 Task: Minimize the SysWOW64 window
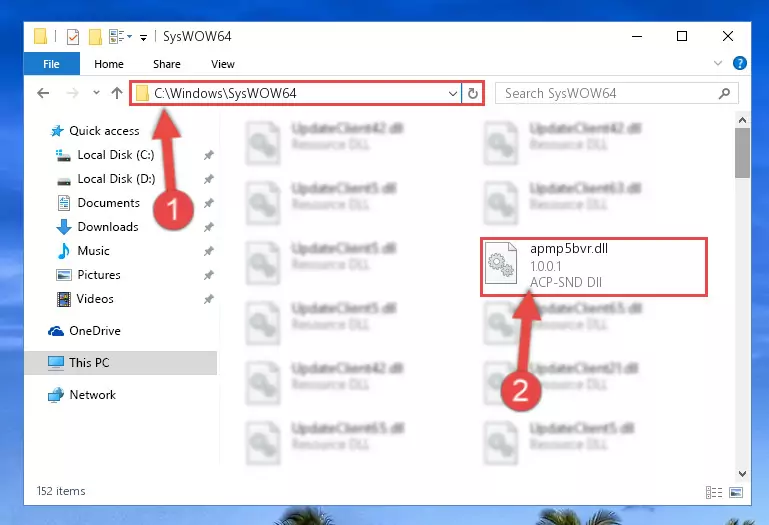click(637, 36)
